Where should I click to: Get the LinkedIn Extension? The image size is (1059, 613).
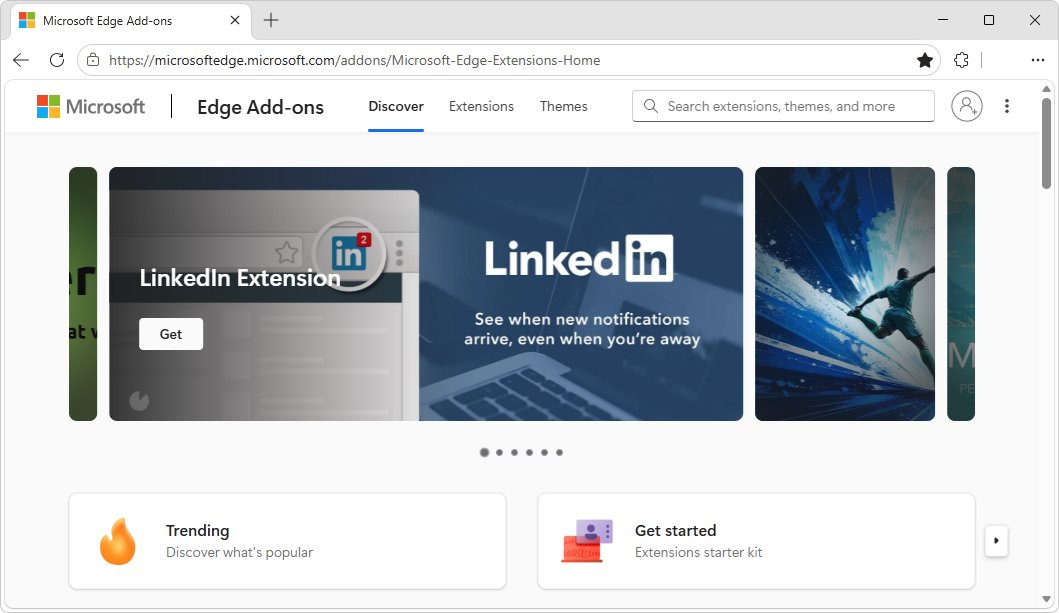click(171, 334)
